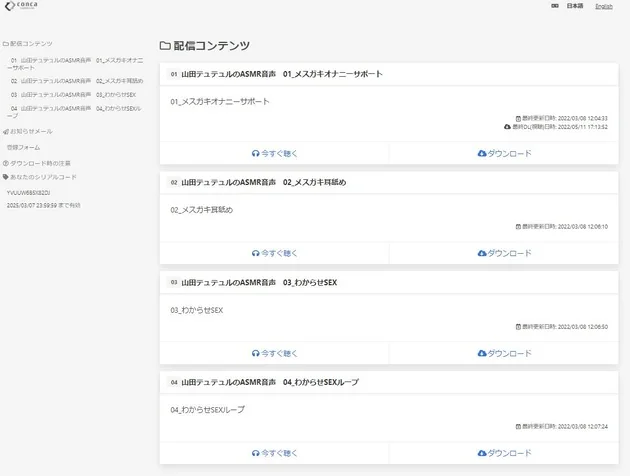Select sidebar item 03_わからせSEX

coord(73,94)
